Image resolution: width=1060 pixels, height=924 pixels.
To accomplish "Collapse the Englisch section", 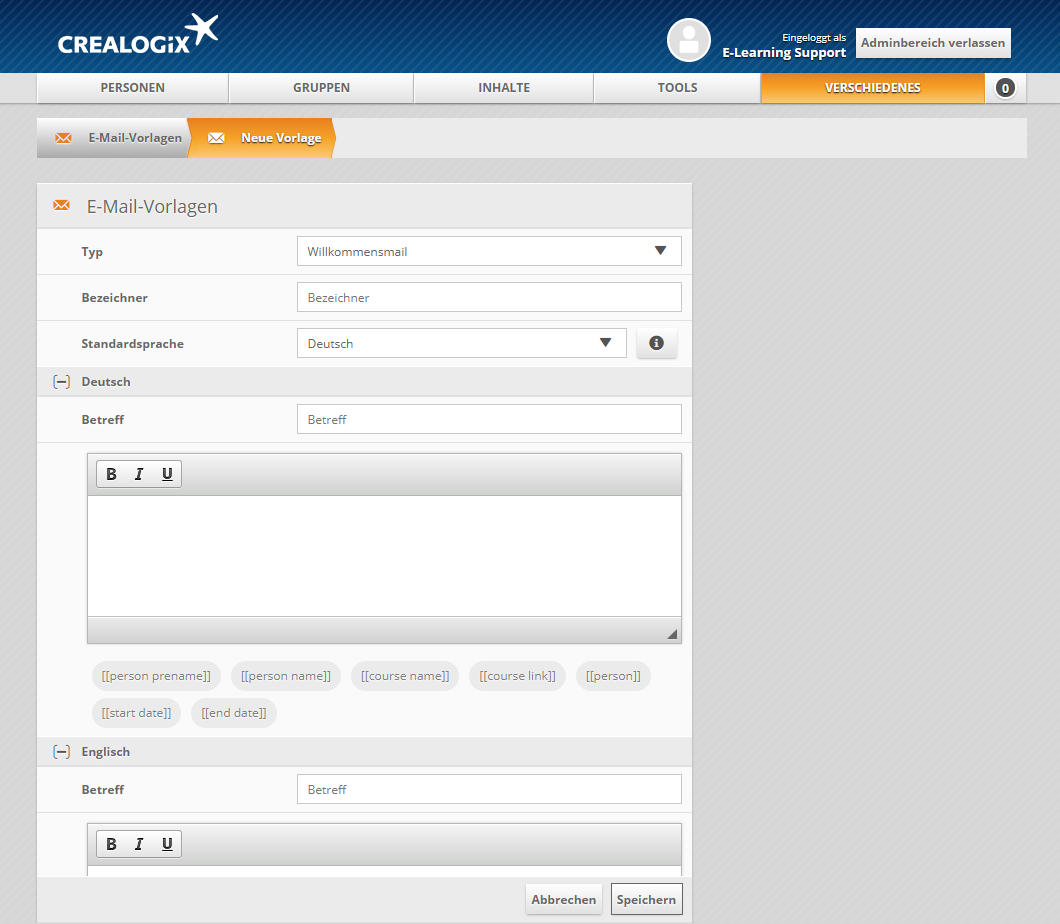I will [61, 752].
